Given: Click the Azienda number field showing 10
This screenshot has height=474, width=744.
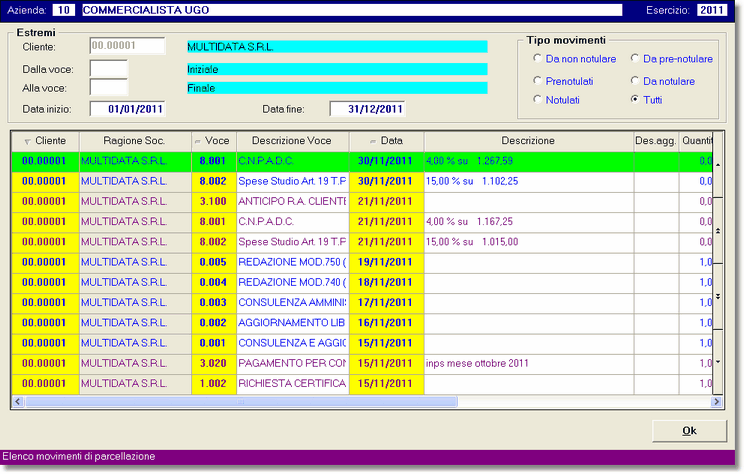Looking at the screenshot, I should 64,10.
